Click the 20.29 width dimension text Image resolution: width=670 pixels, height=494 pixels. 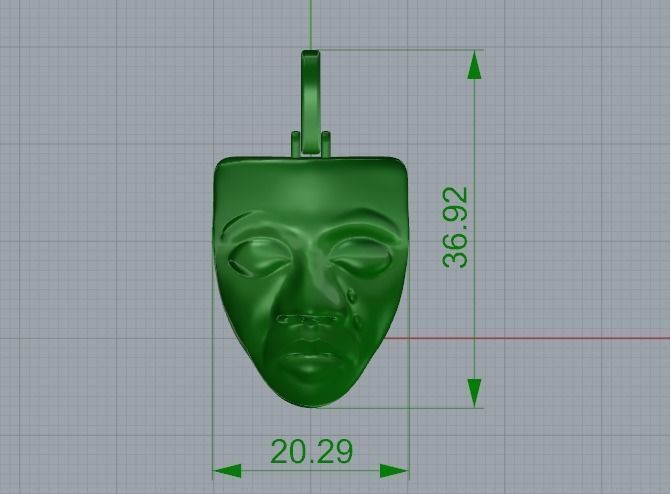tap(312, 452)
